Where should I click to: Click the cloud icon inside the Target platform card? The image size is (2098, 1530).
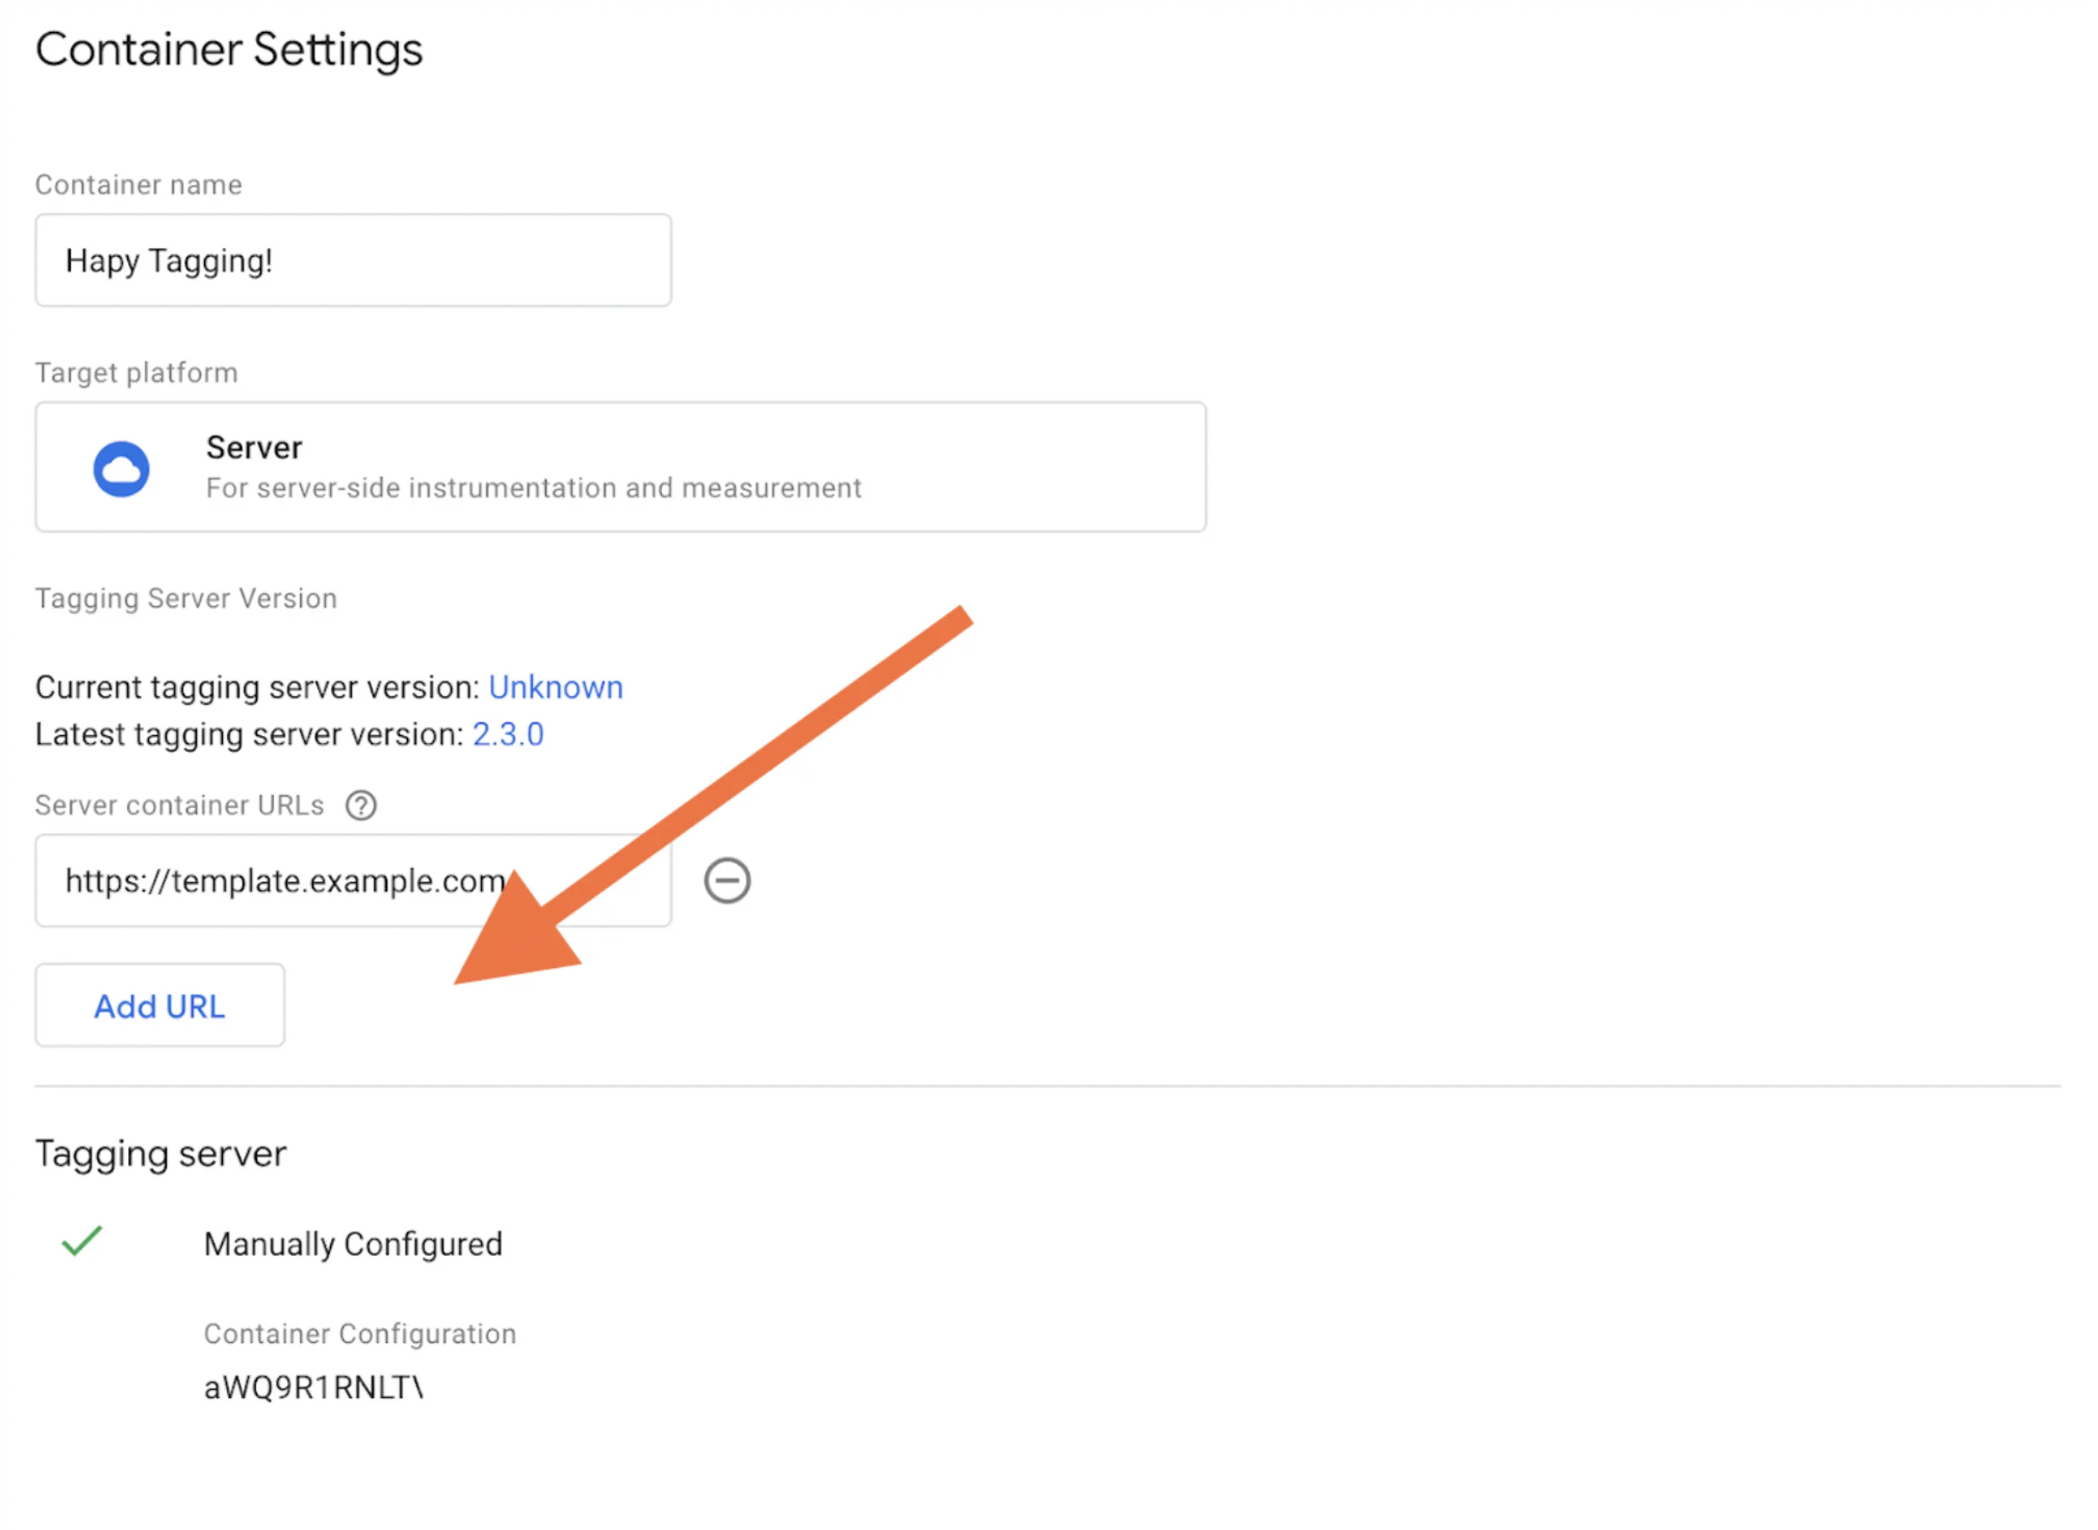(x=121, y=467)
